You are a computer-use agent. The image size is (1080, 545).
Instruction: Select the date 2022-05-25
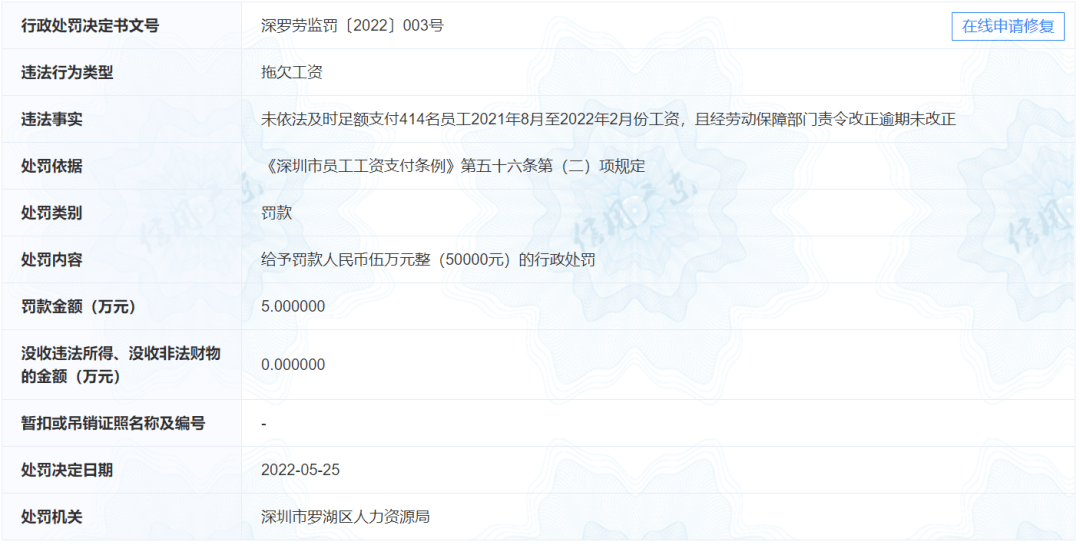300,470
